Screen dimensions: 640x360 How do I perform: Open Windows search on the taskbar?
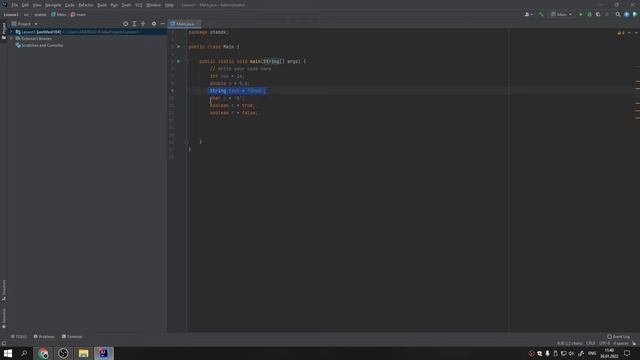point(24,353)
